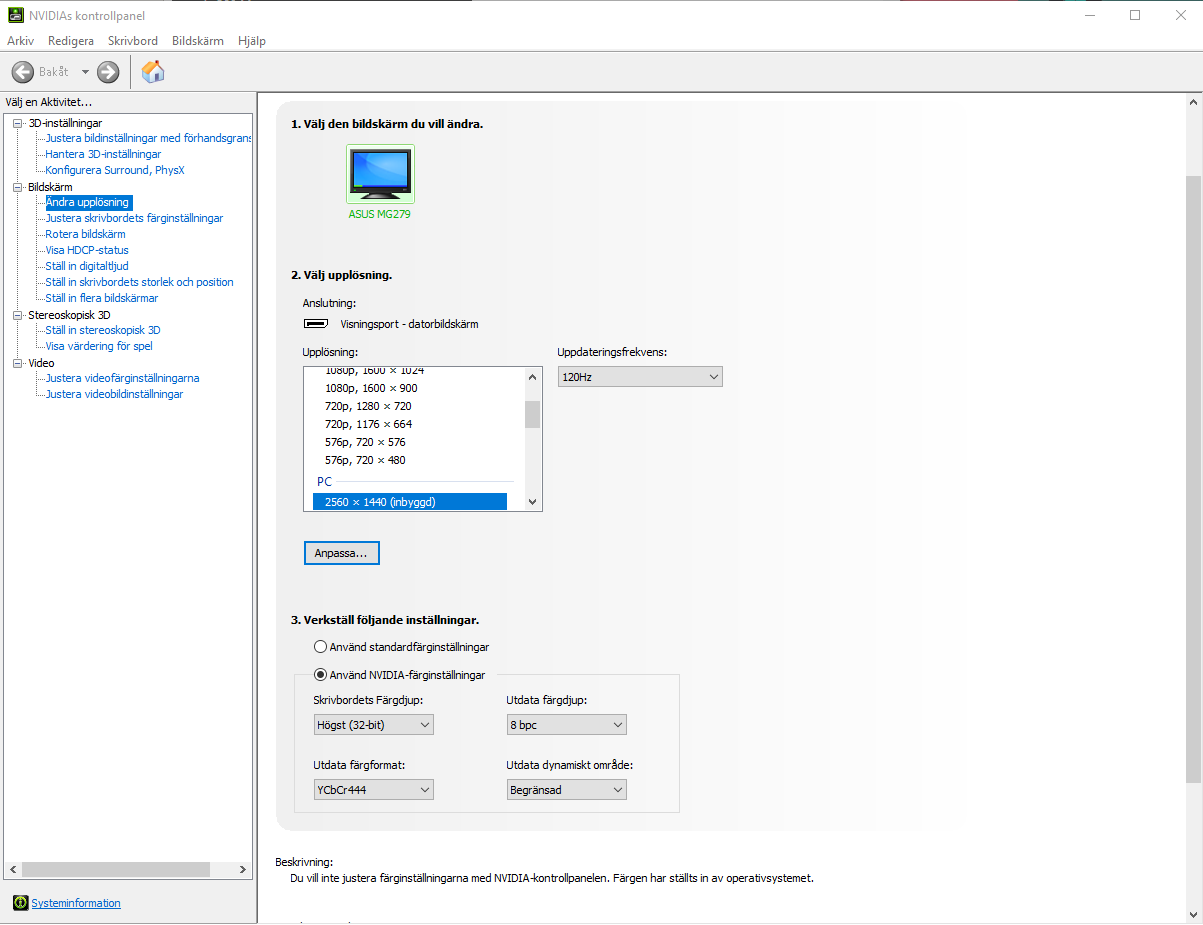Open Visa HDCP-status
The height and width of the screenshot is (925, 1203).
click(x=87, y=250)
